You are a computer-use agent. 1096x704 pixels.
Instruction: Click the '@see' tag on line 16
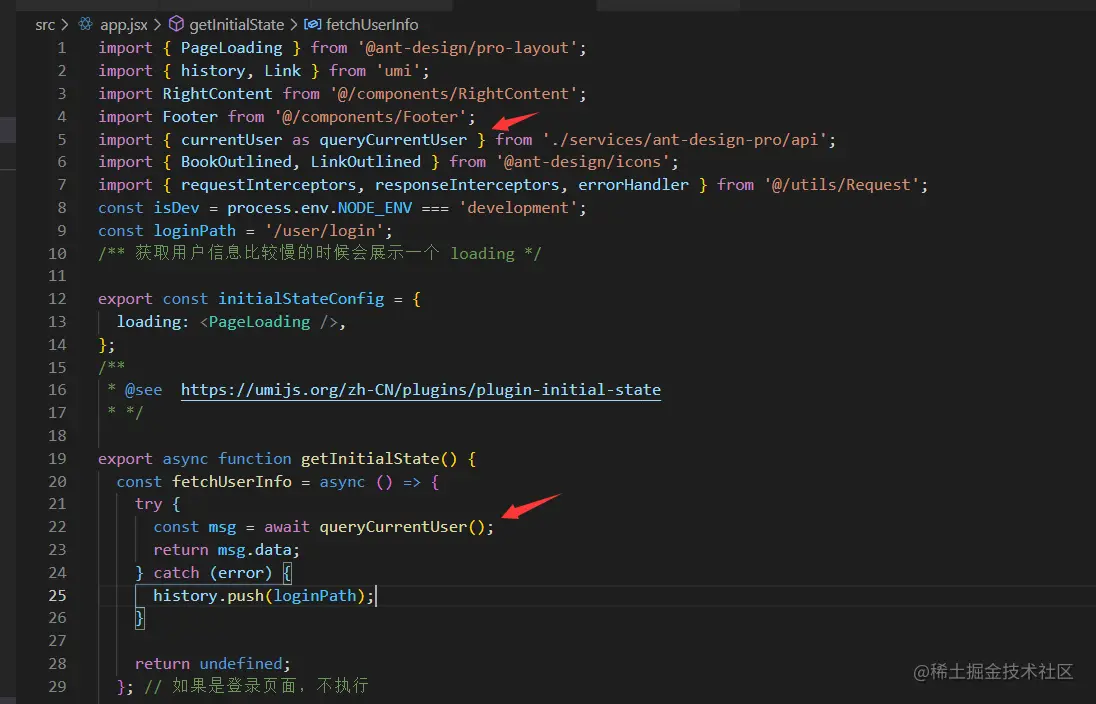[x=143, y=389]
